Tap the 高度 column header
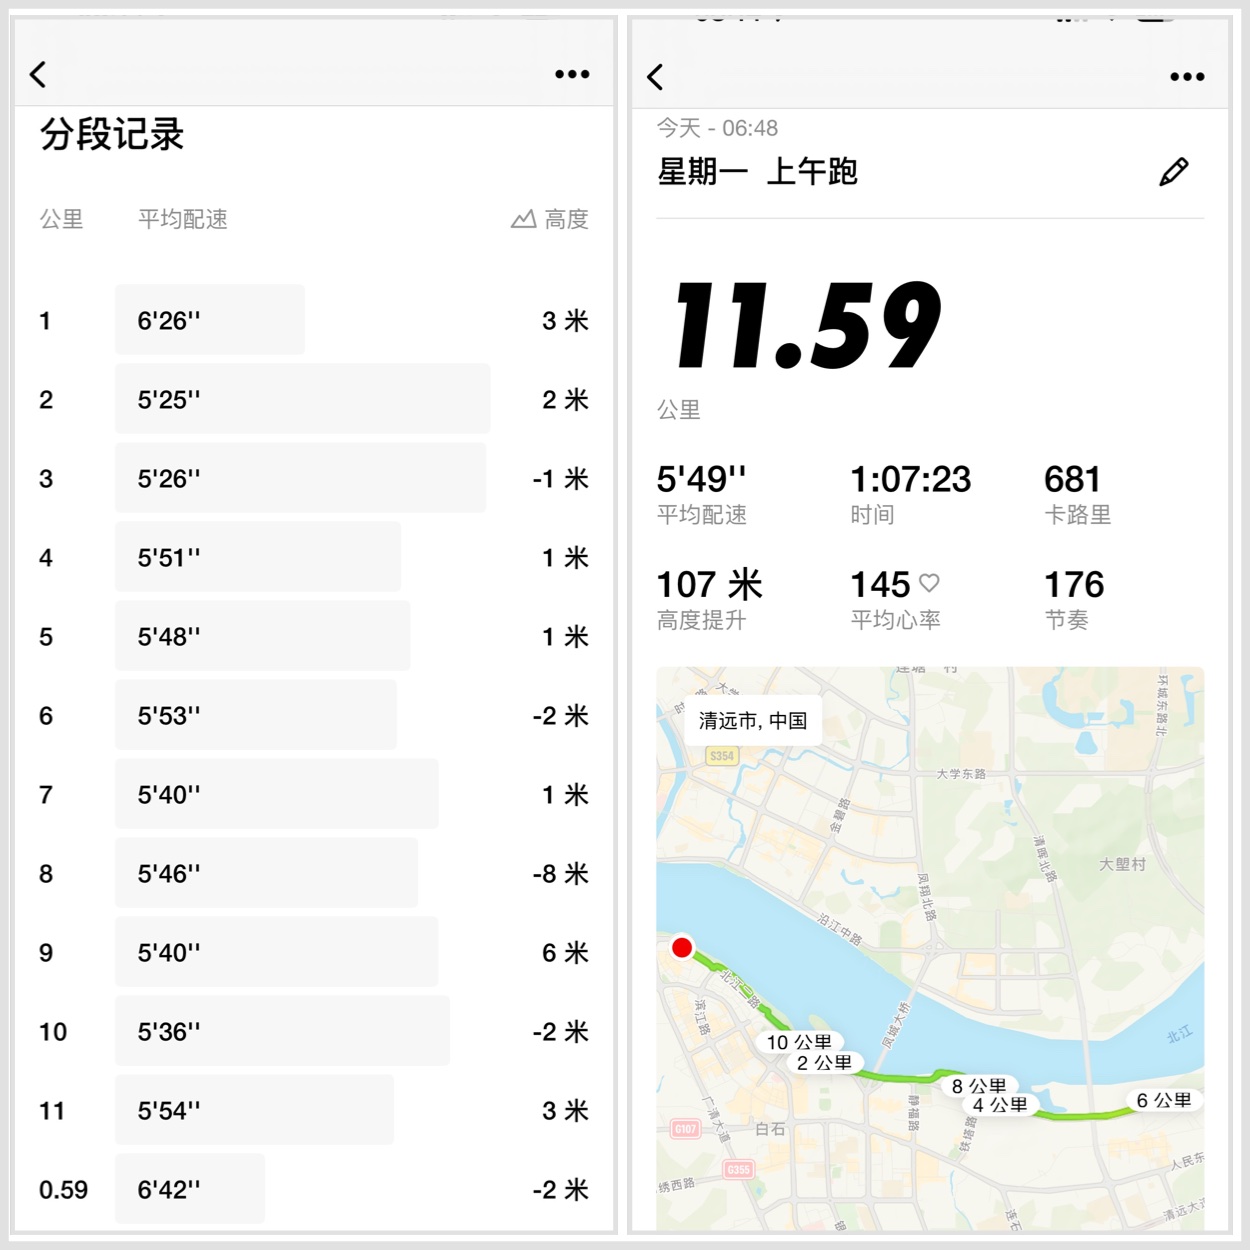This screenshot has height=1250, width=1250. (x=566, y=219)
